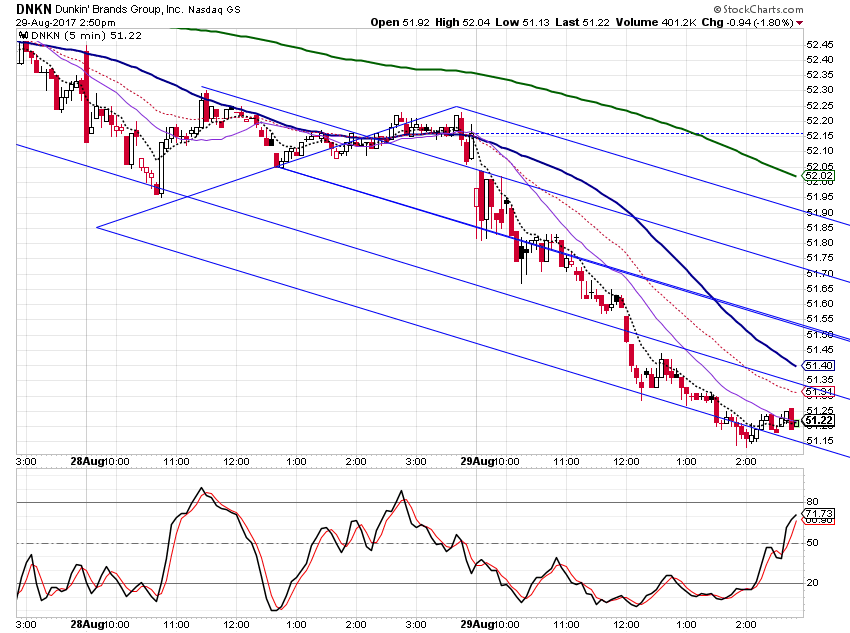
Task: Click the 28Aug date label under the price chart
Action: pos(87,461)
